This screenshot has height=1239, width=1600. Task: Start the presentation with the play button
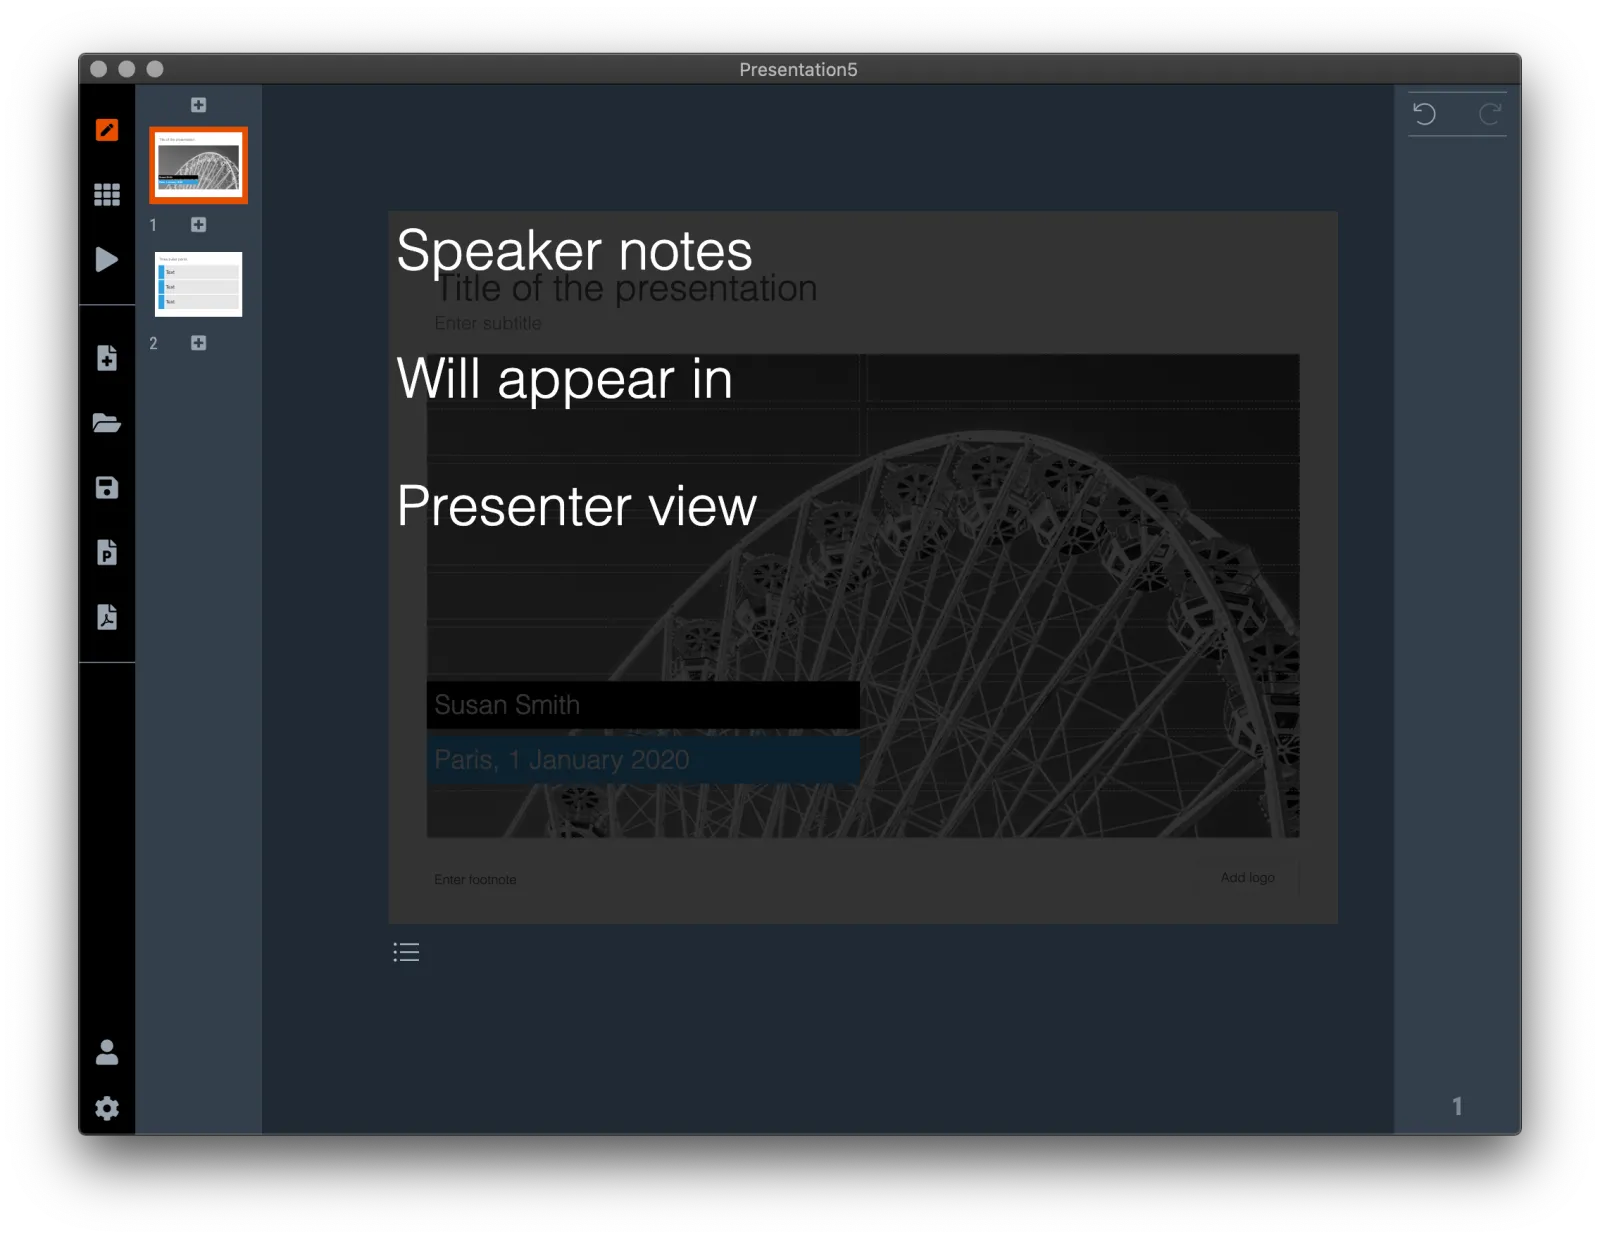(106, 260)
